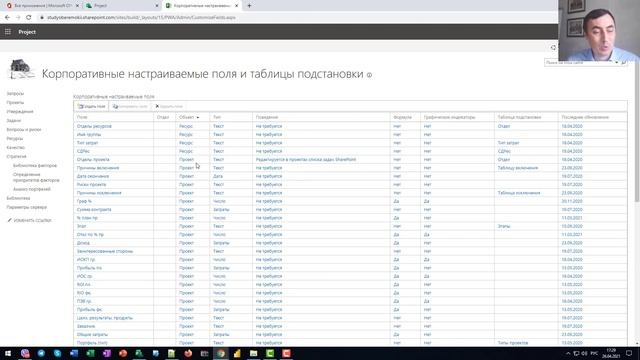Open the search scope dropdown arrow
Viewport: 640px width, 360px height.
(x=616, y=62)
